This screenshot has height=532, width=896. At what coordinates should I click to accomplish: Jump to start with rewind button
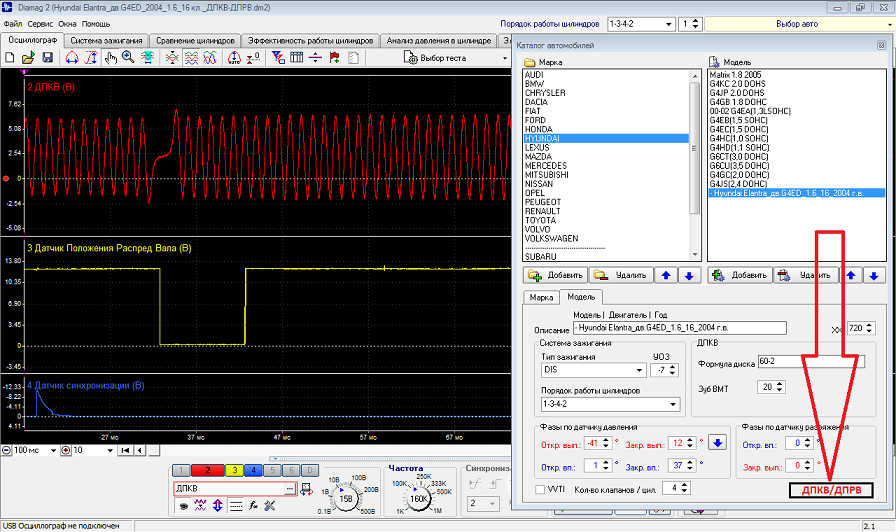pos(125,450)
